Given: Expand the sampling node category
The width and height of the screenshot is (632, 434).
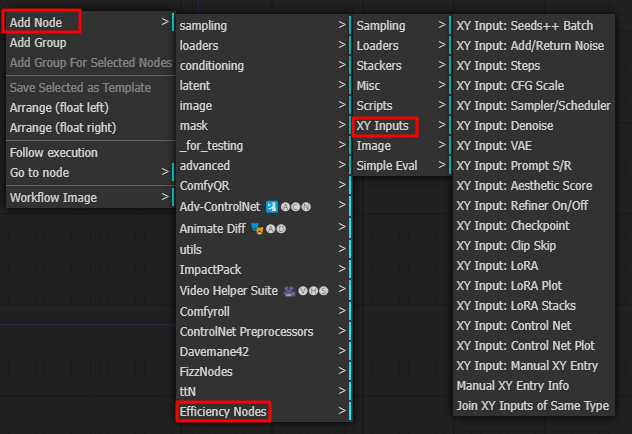Looking at the screenshot, I should pos(264,25).
